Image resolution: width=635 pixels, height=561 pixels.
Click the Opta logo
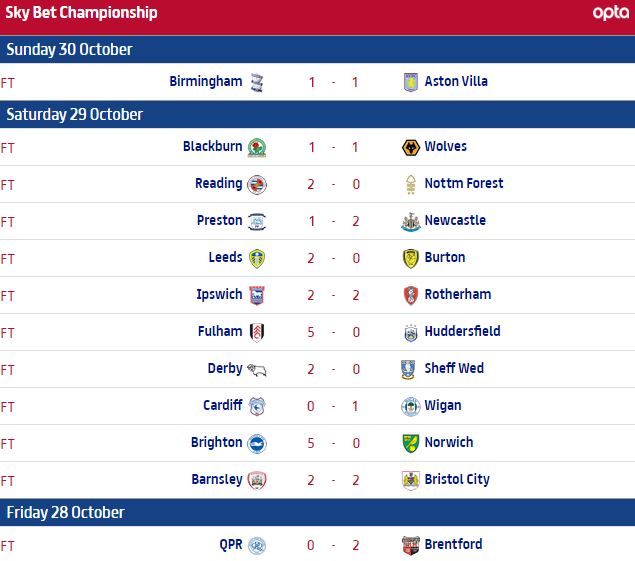pos(610,13)
